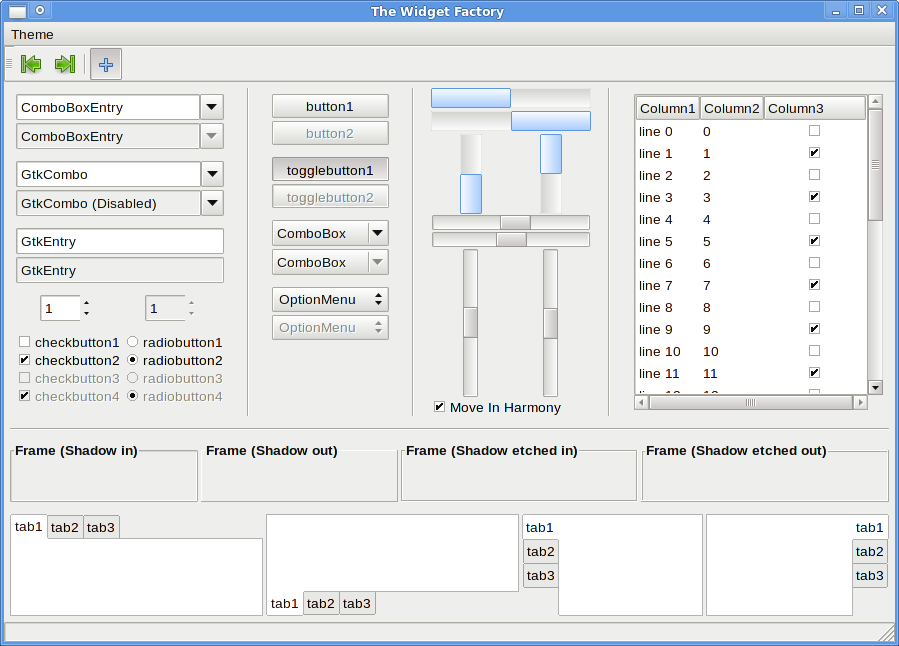Click the enabled GtkEntry text field
This screenshot has width=899, height=646.
pos(120,241)
